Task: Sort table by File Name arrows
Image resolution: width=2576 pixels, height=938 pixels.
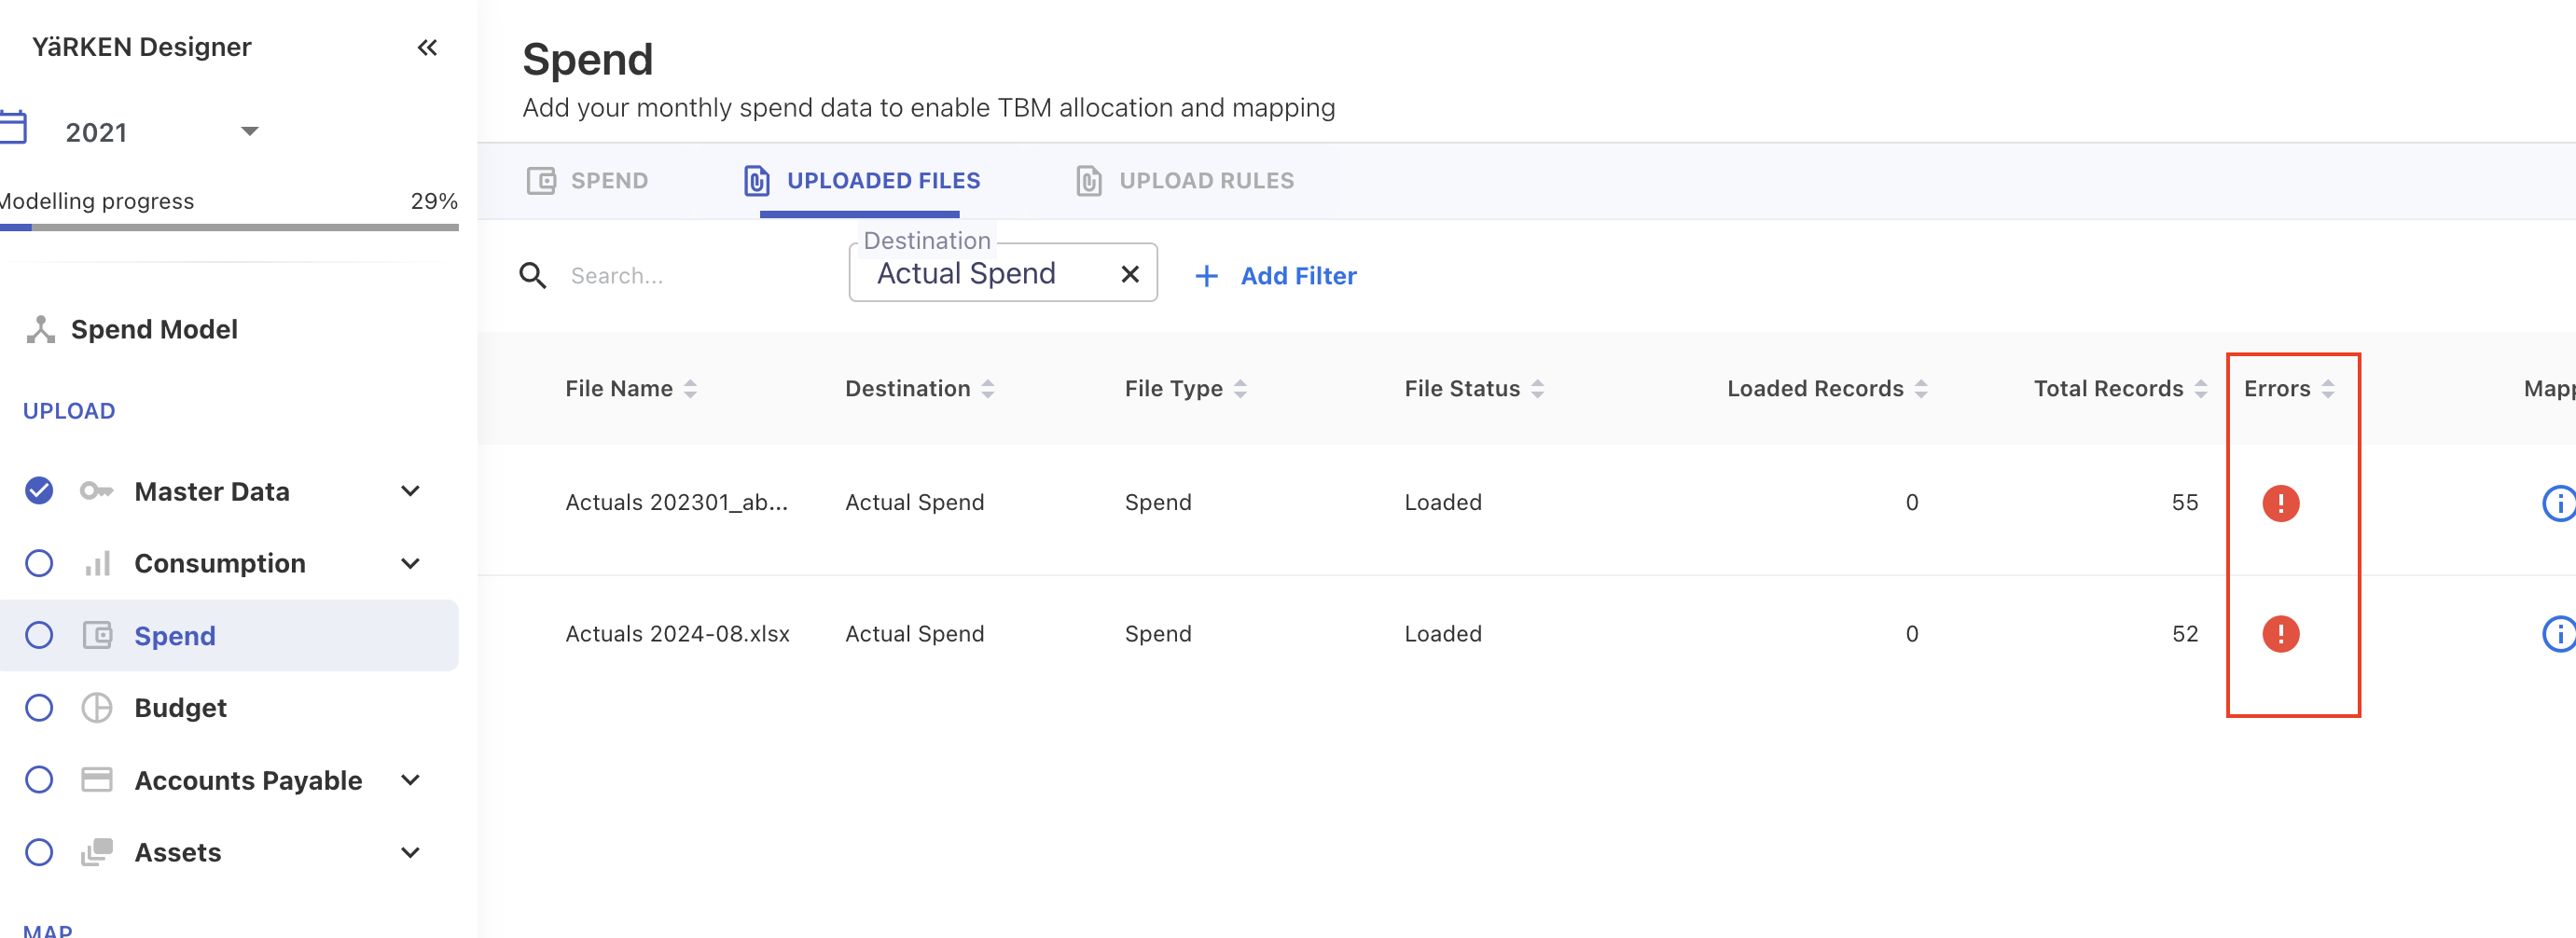Action: [690, 389]
